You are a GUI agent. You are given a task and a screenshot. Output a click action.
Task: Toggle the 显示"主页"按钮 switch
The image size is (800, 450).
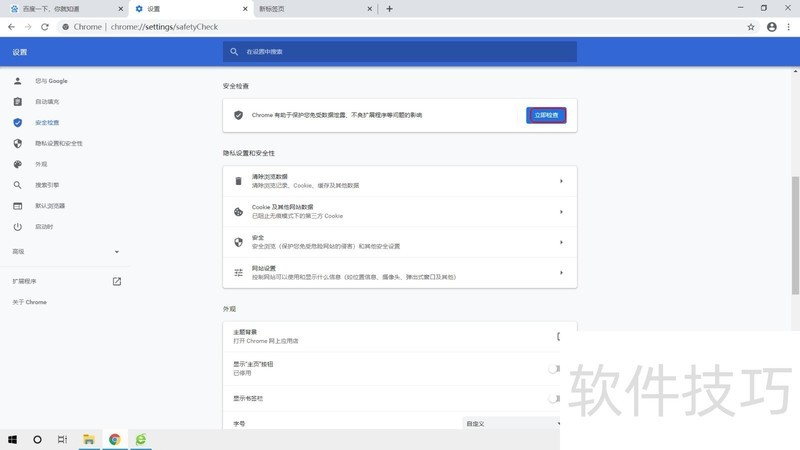(554, 368)
